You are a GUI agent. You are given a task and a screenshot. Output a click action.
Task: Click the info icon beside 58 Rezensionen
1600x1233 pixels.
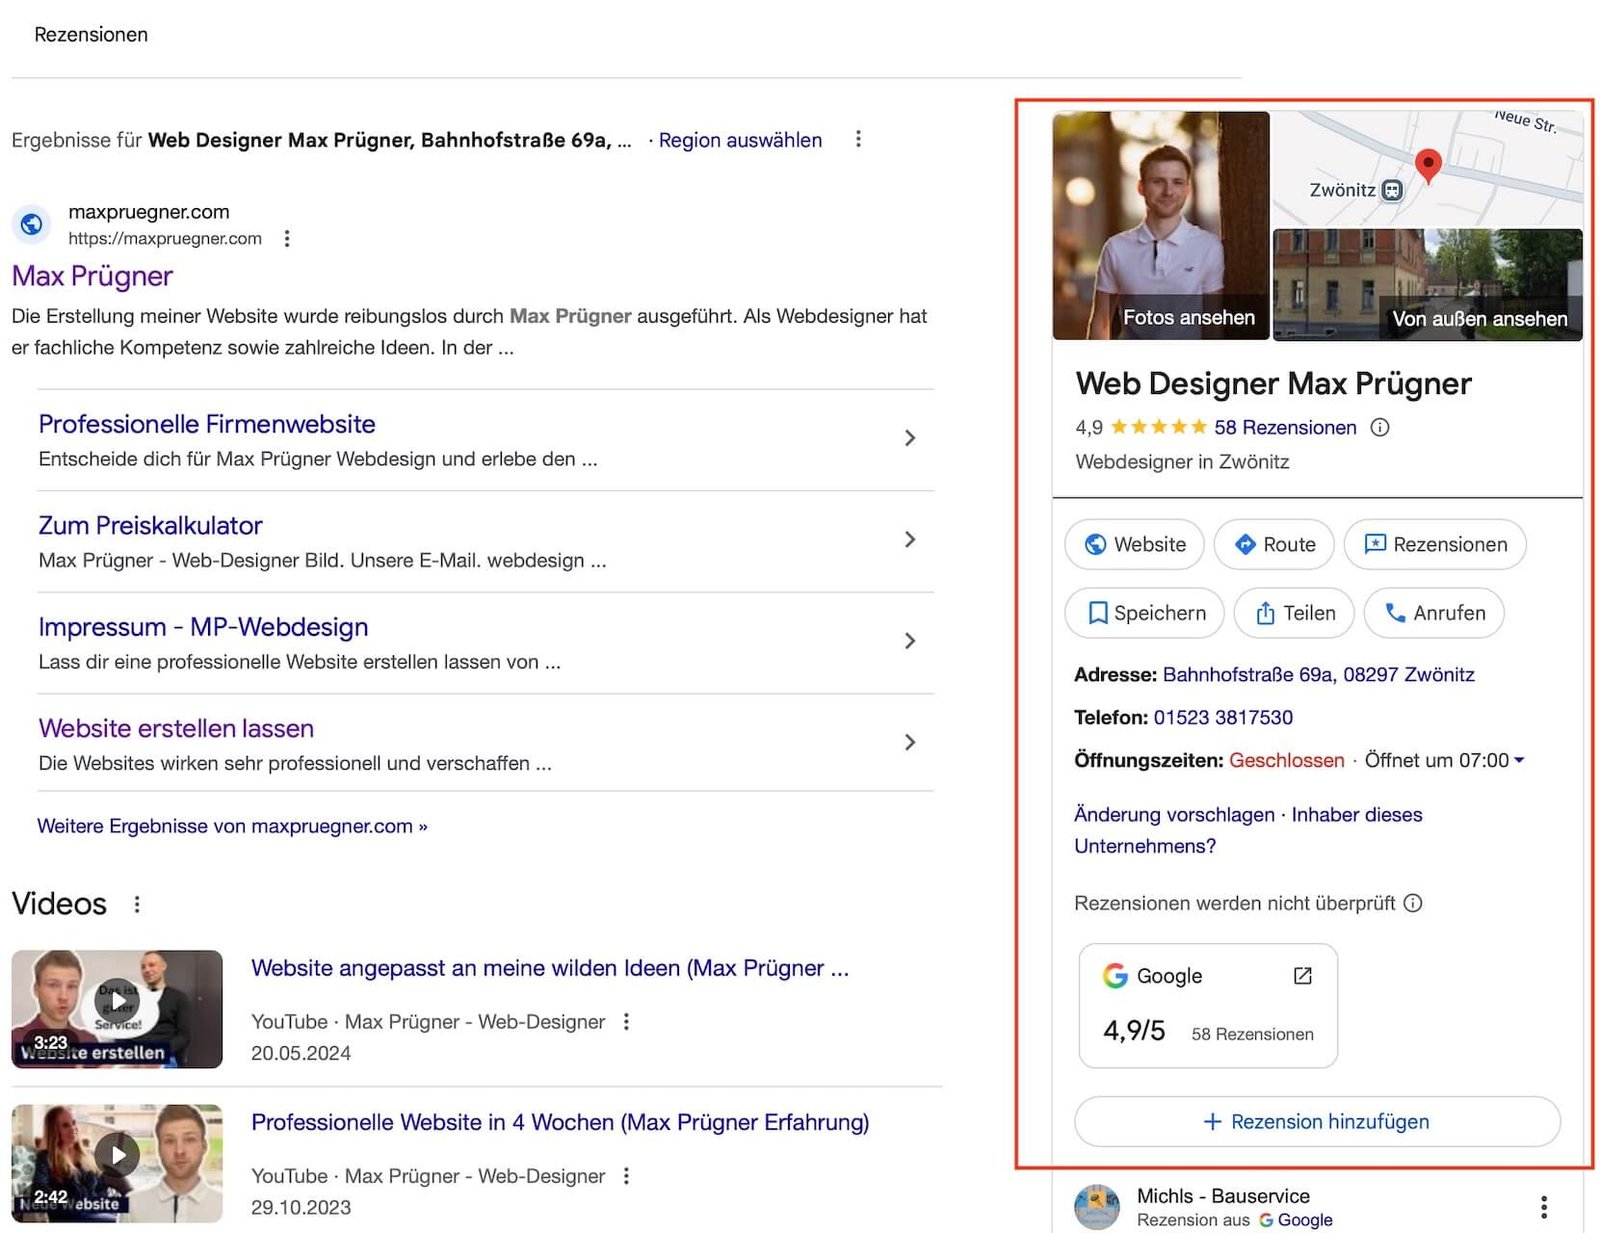pos(1380,427)
